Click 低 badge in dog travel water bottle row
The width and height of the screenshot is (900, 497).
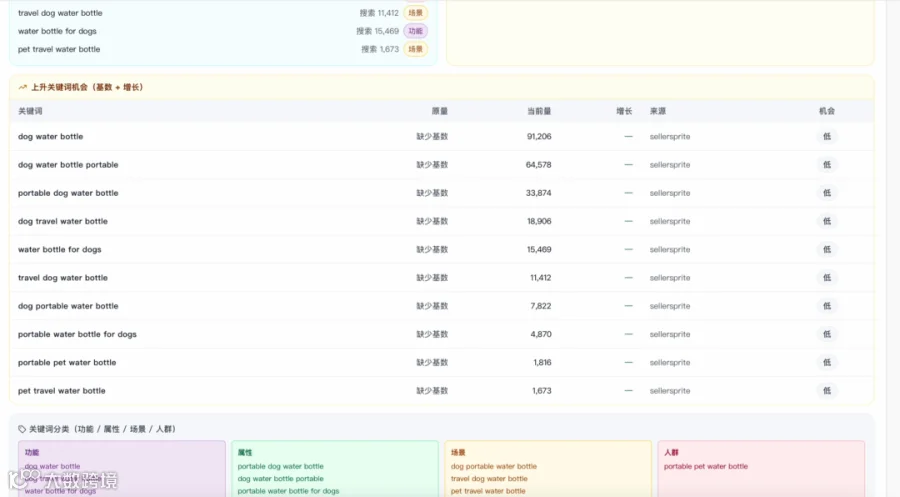[x=827, y=221]
